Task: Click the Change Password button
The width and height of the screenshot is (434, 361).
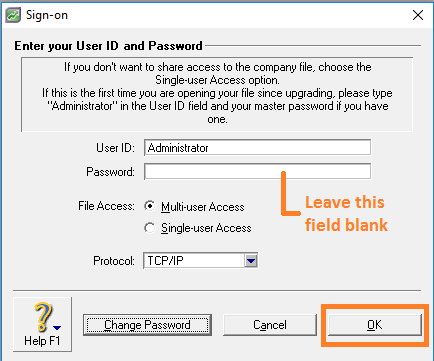Action: [x=147, y=325]
